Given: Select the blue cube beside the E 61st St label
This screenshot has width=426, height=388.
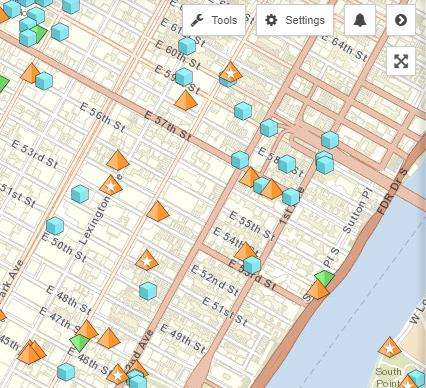Looking at the screenshot, I should tap(187, 46).
